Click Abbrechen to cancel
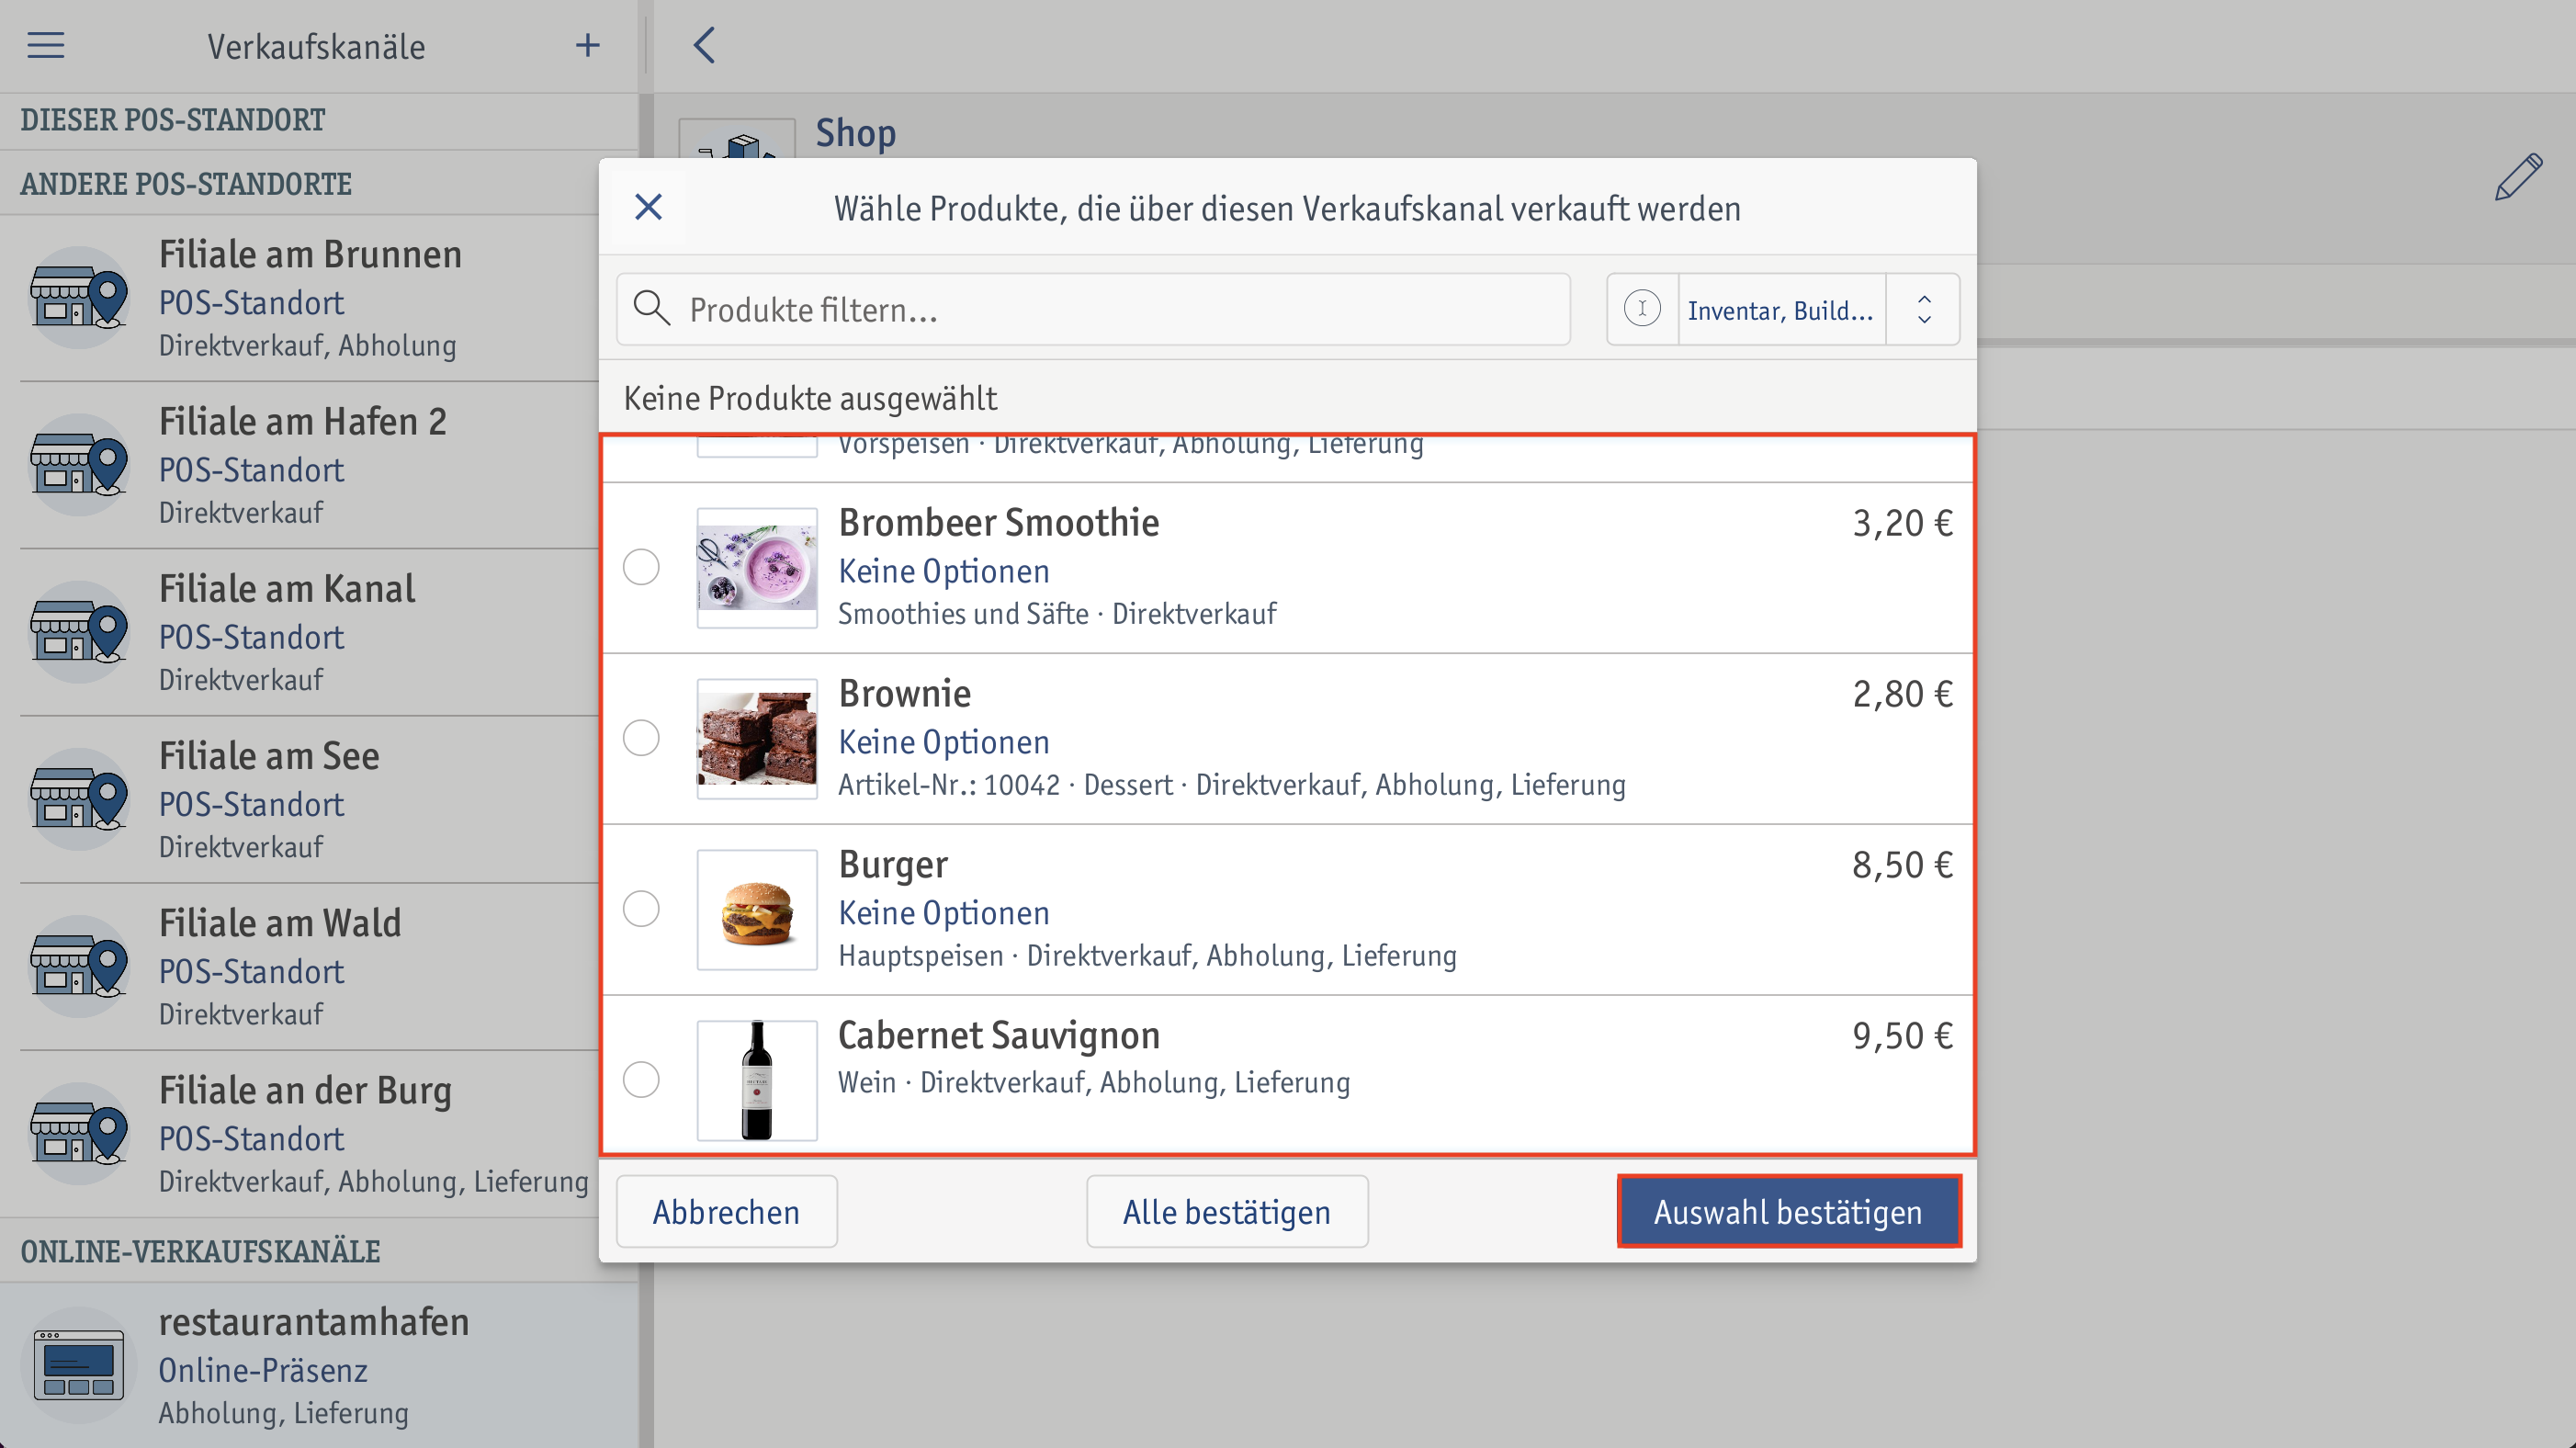The height and width of the screenshot is (1448, 2576). click(x=727, y=1211)
